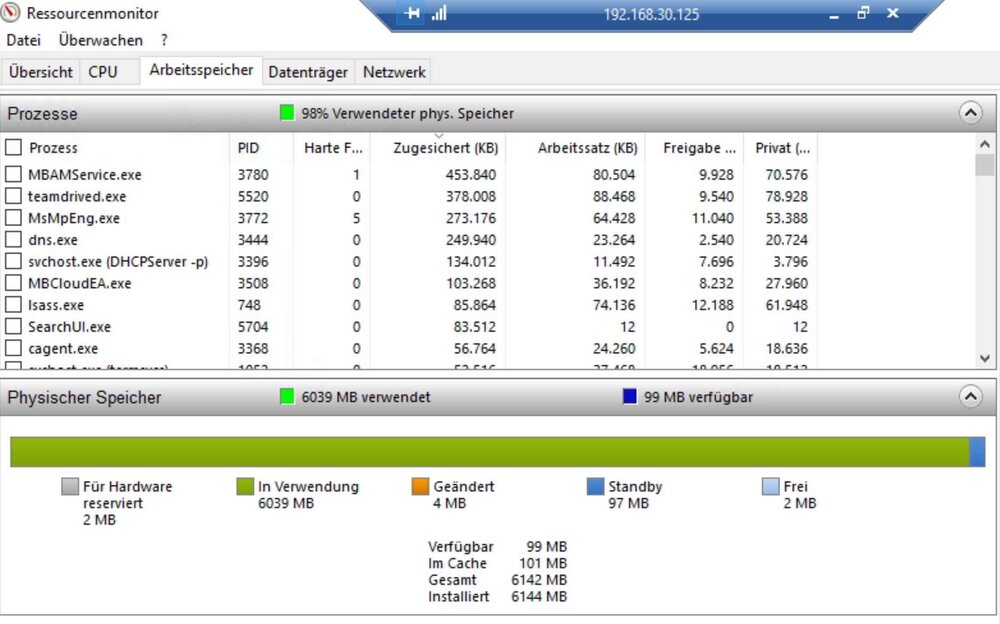The width and height of the screenshot is (1000, 624).
Task: Collapse the Prozesse section
Action: click(x=970, y=113)
